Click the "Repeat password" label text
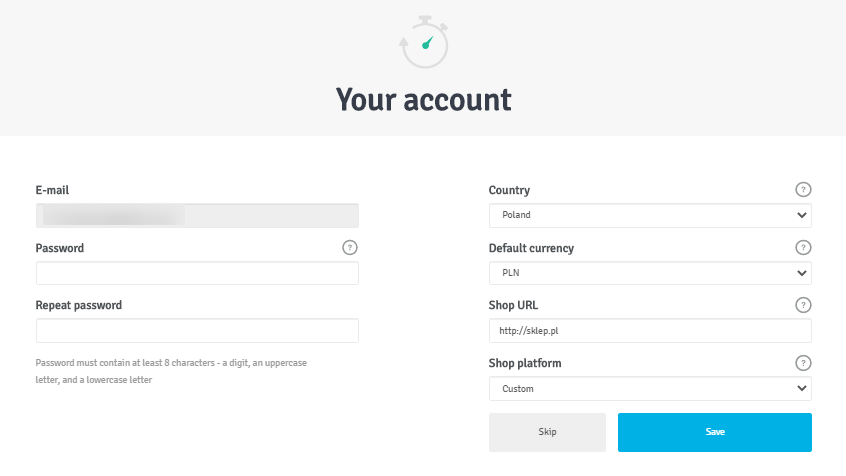The image size is (846, 476). click(79, 305)
